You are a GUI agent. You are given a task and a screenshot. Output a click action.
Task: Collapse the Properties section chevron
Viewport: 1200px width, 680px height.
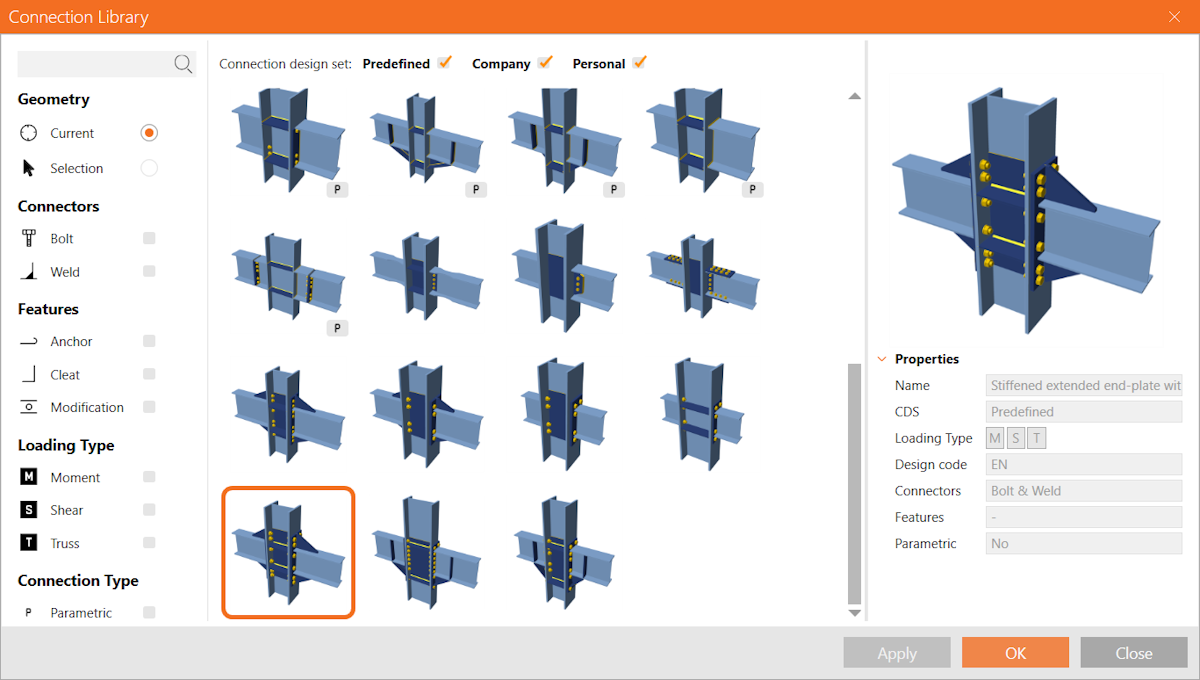pyautogui.click(x=882, y=359)
